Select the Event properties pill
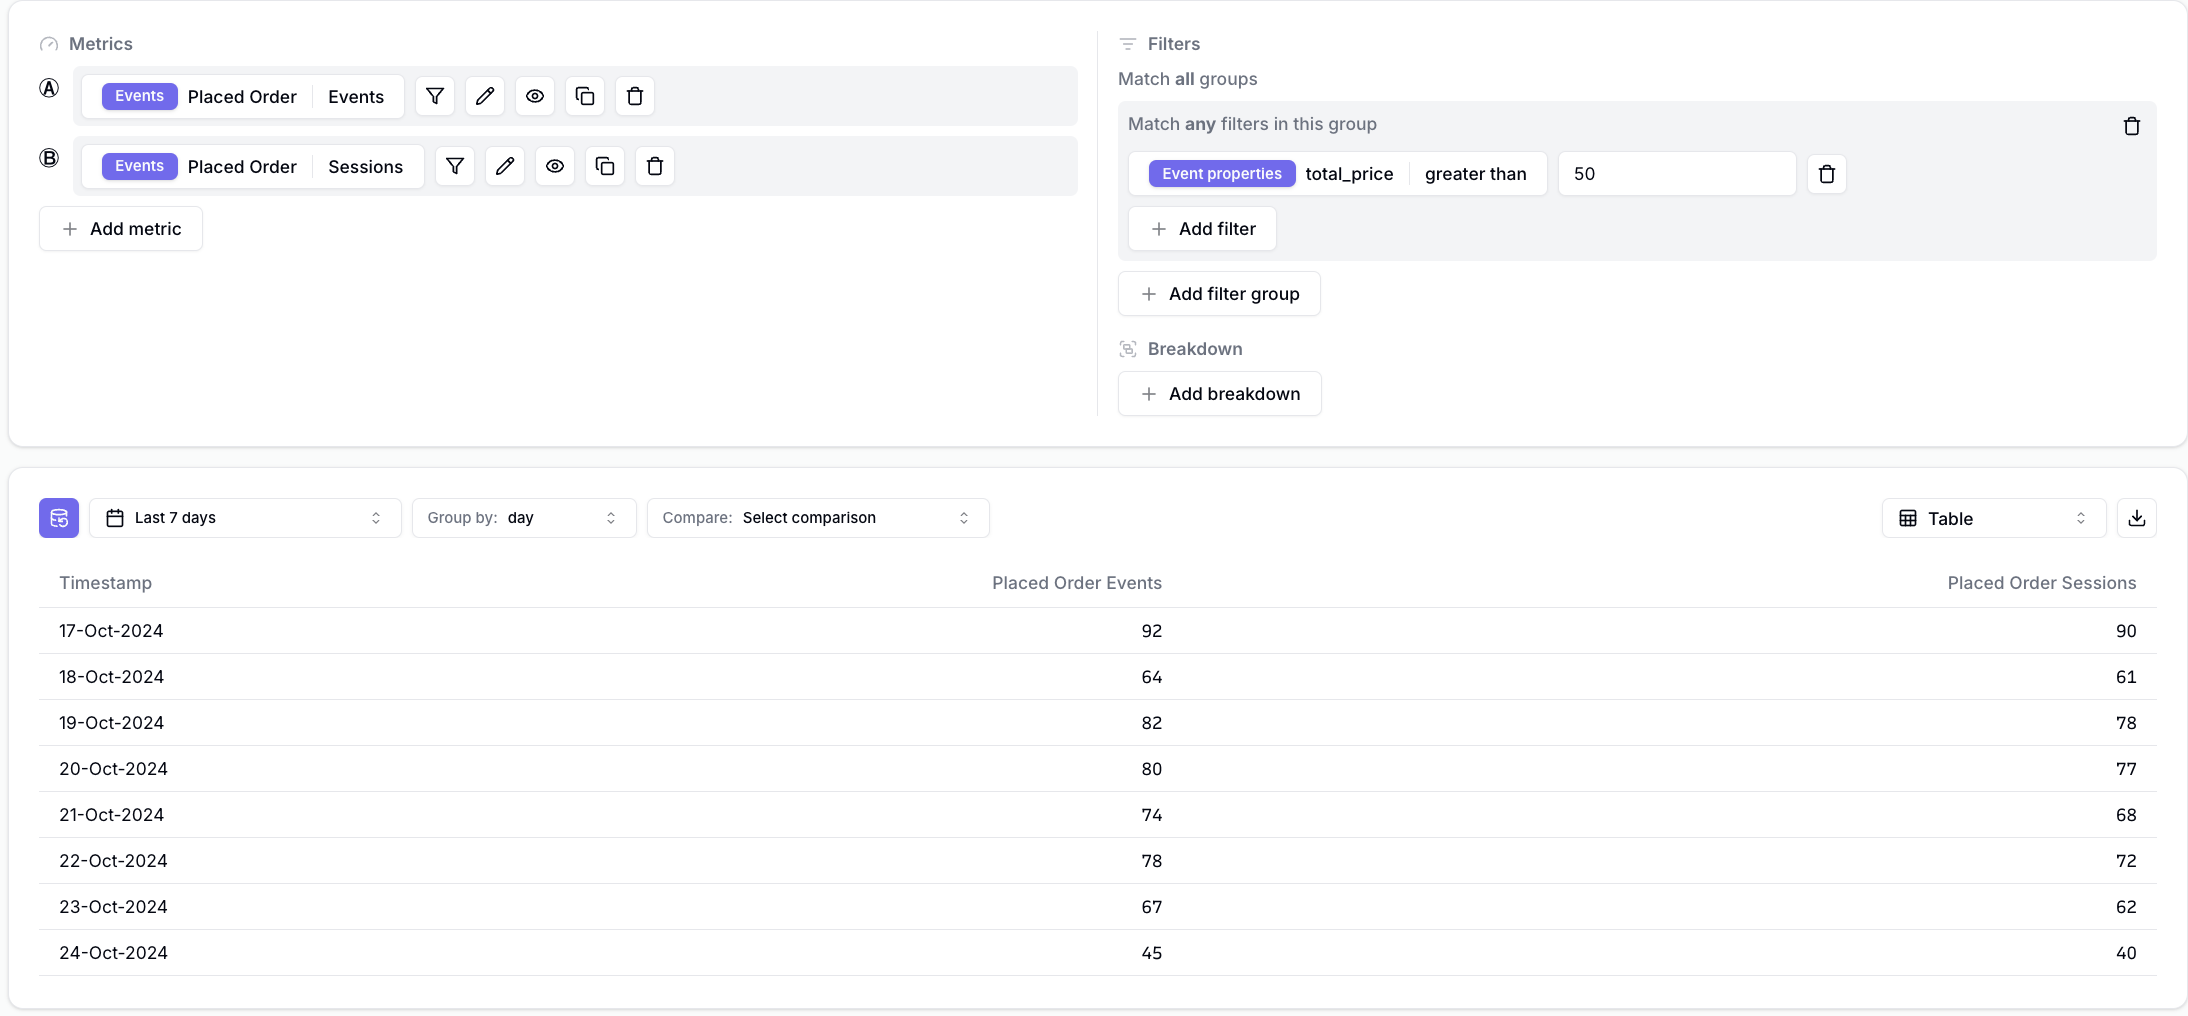Image resolution: width=2188 pixels, height=1016 pixels. click(x=1221, y=173)
